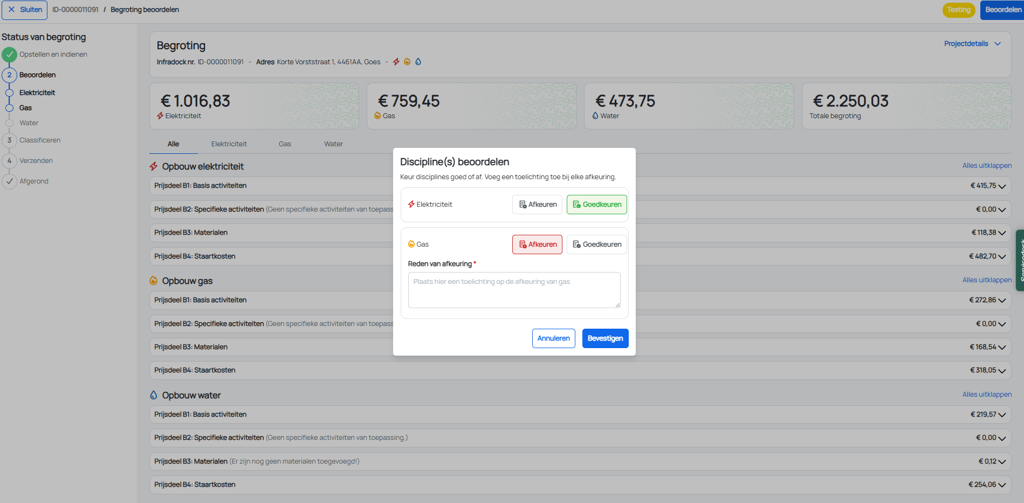Click the yellow Testing badge

pos(959,10)
